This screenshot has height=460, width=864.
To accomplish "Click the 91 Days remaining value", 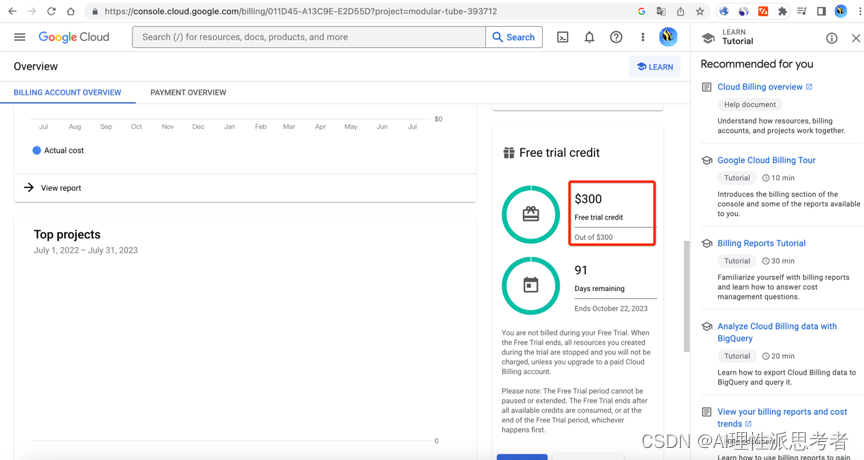I will tap(581, 270).
